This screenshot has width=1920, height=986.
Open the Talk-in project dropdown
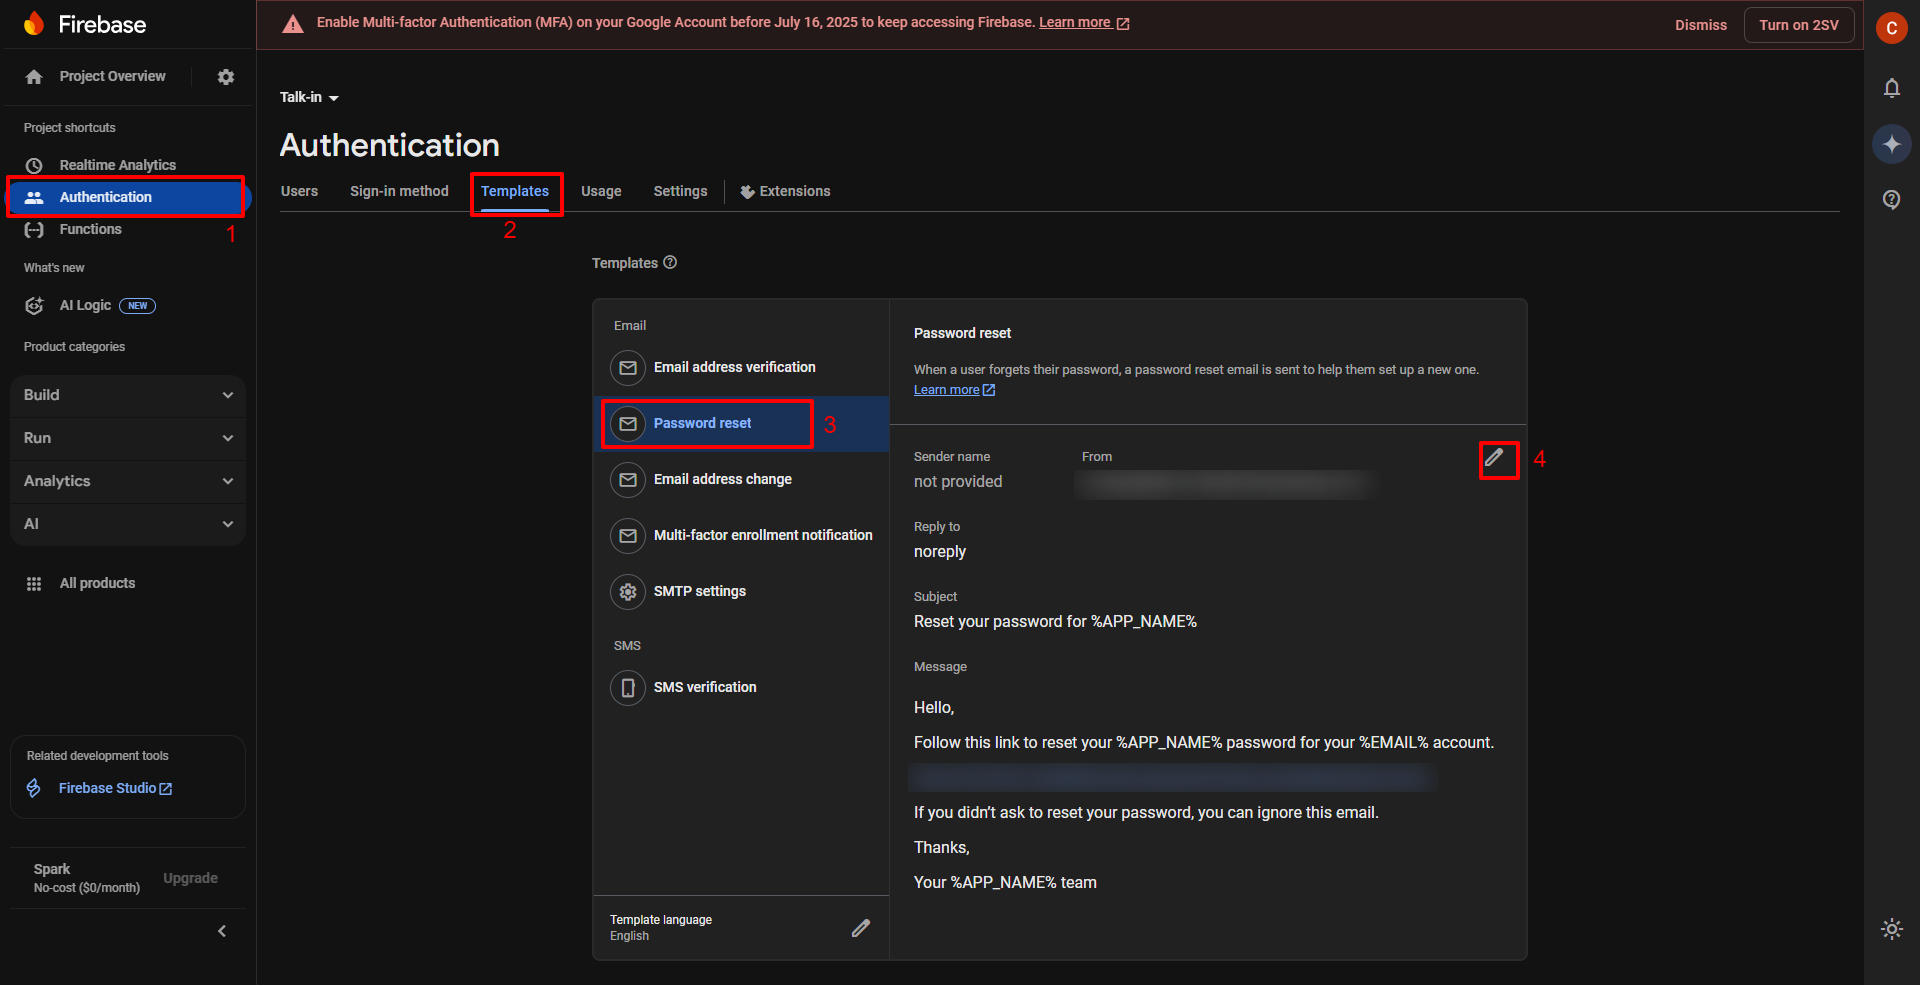(x=309, y=97)
